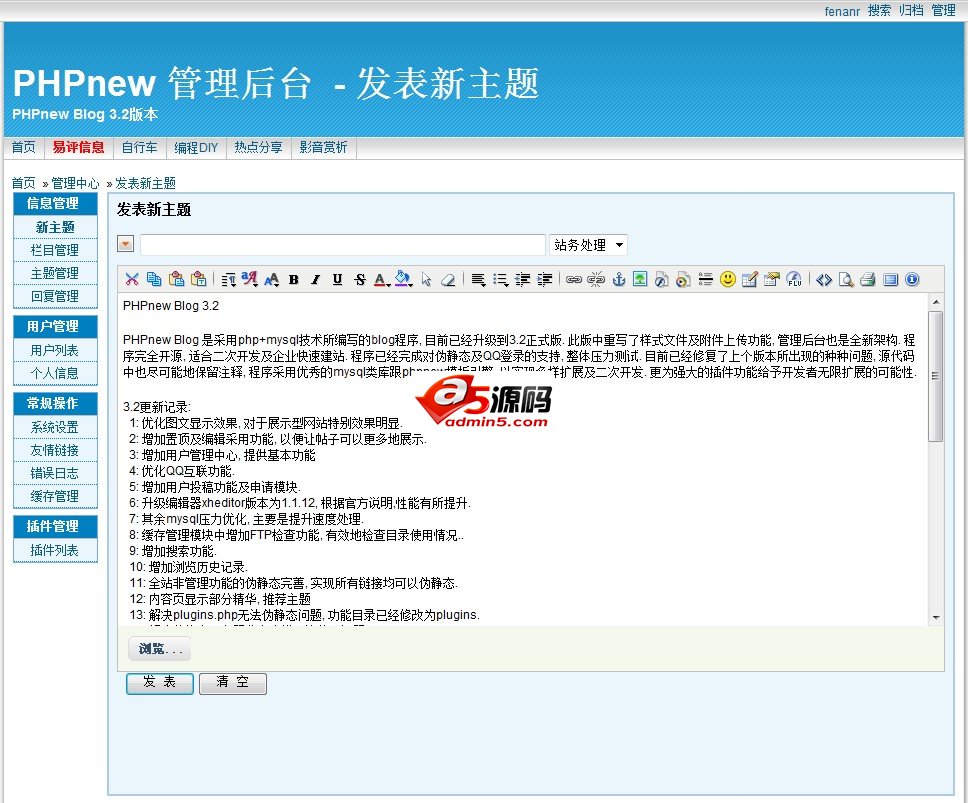Open the small dropdown beside title field
Screen dimensions: 968x803
click(x=125, y=244)
